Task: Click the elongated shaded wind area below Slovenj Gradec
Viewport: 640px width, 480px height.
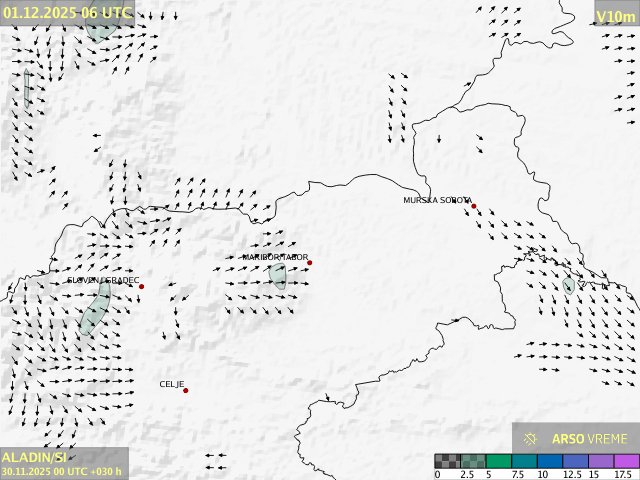Action: click(95, 309)
